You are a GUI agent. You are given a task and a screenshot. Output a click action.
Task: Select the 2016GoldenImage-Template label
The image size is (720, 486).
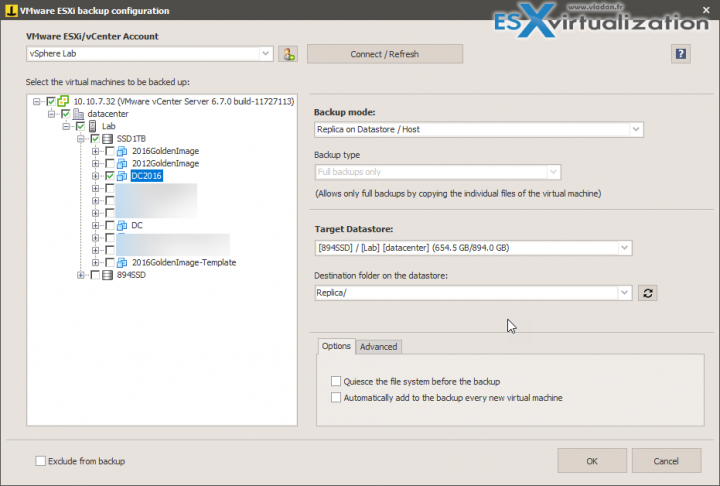click(184, 262)
